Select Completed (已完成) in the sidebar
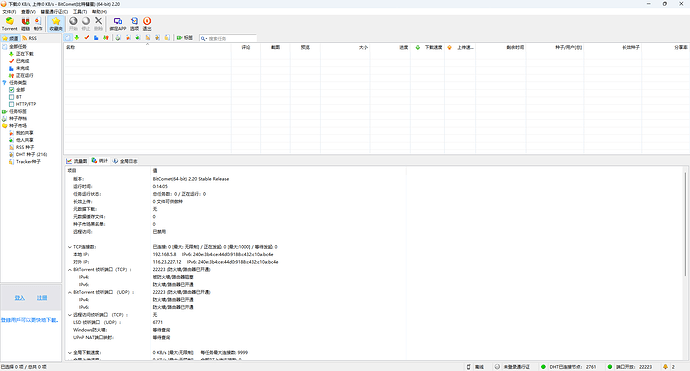The width and height of the screenshot is (690, 371). tap(22, 61)
